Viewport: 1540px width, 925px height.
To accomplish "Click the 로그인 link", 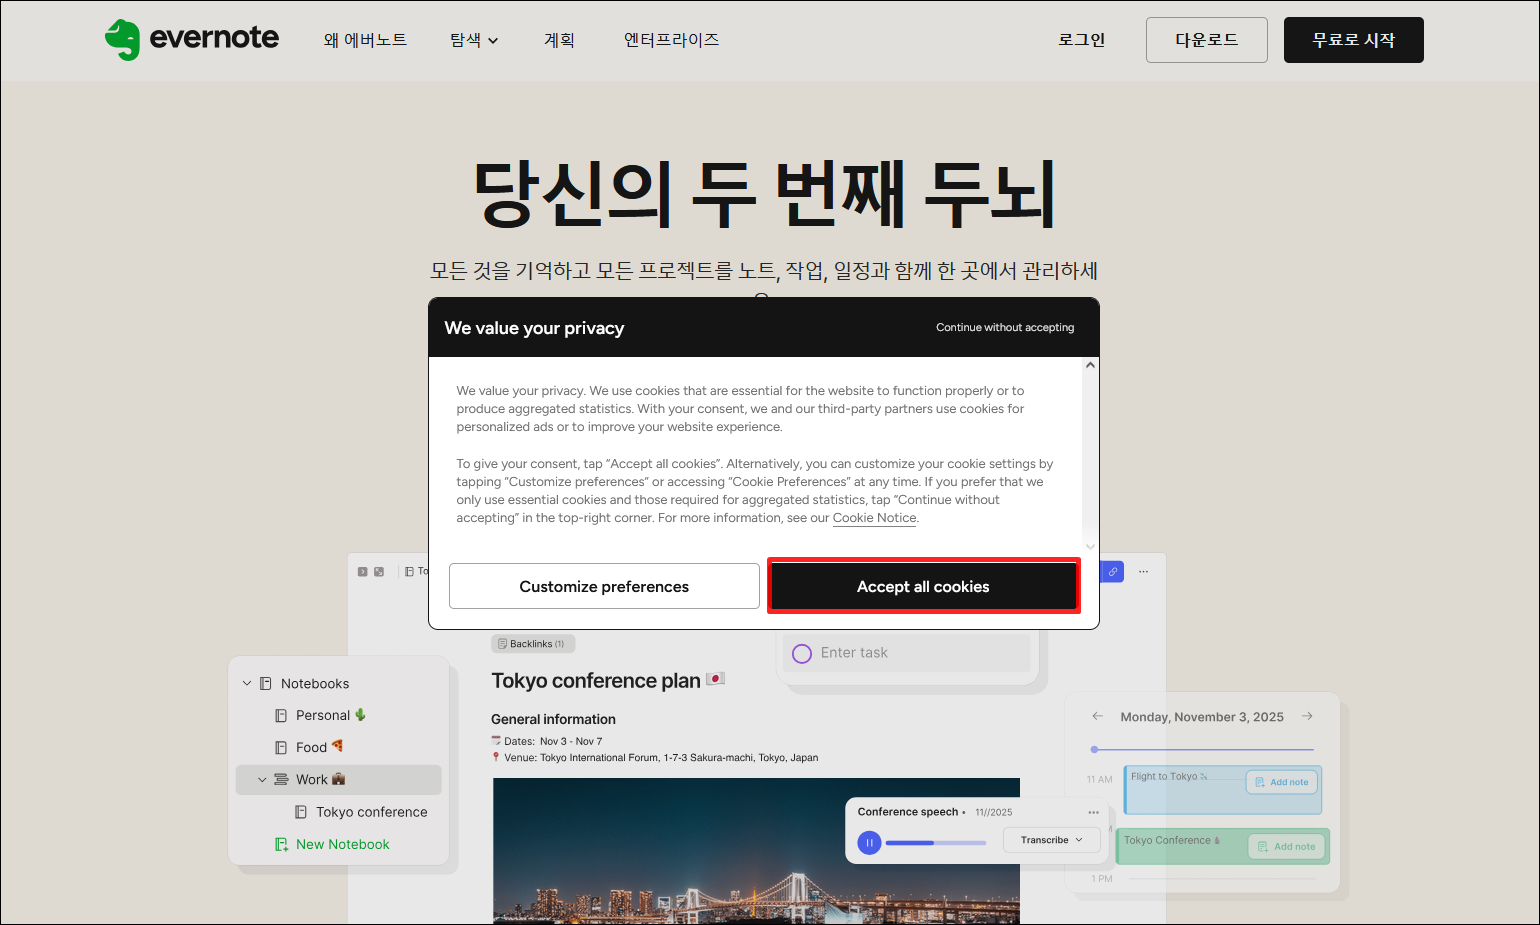I will click(1082, 40).
